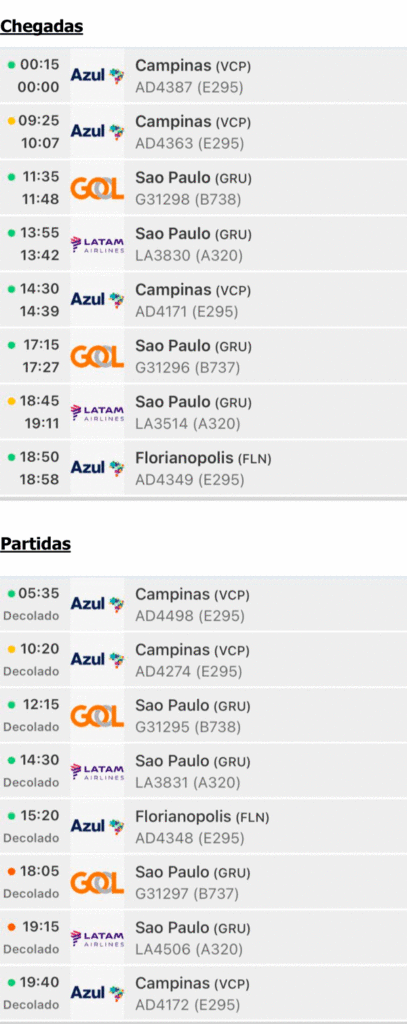This screenshot has width=407, height=1024.
Task: Select departure flight LA3831 to Sao Paulo
Action: [x=203, y=771]
